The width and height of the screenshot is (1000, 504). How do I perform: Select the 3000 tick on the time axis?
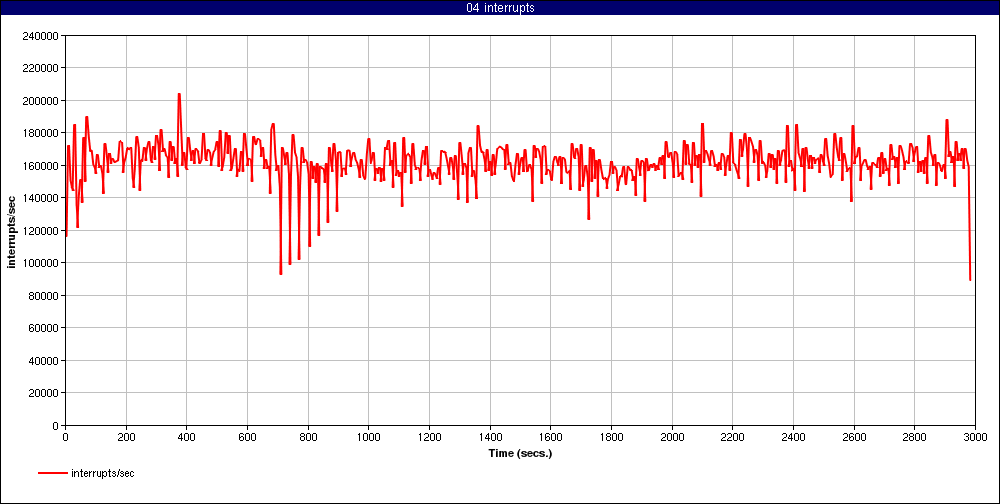(x=975, y=437)
